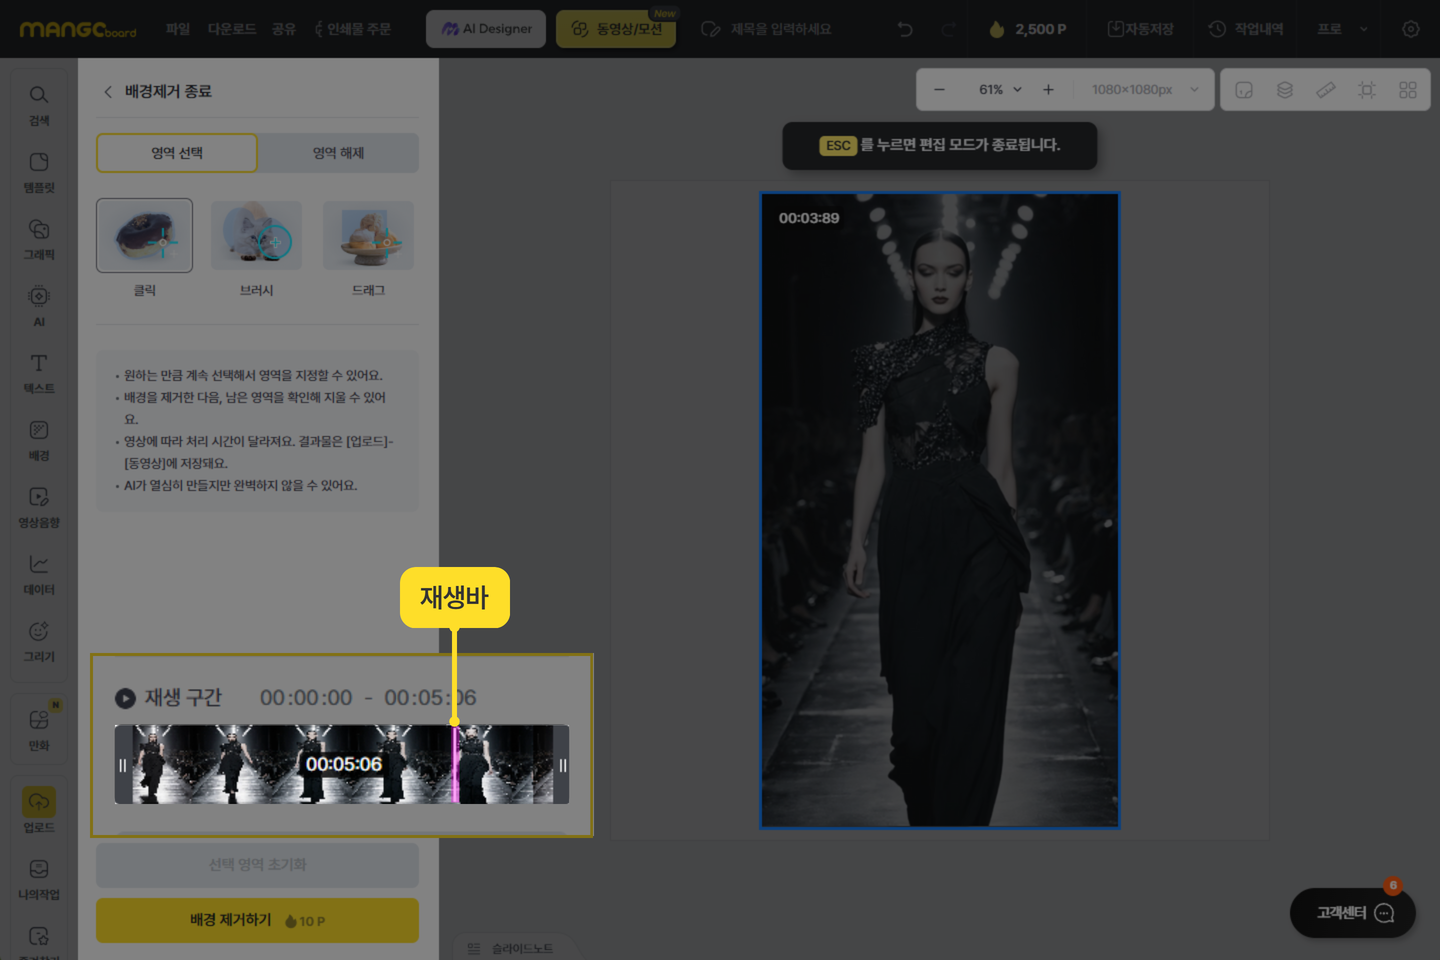Click the 동영상/모션 button
The width and height of the screenshot is (1440, 960).
[x=616, y=29]
